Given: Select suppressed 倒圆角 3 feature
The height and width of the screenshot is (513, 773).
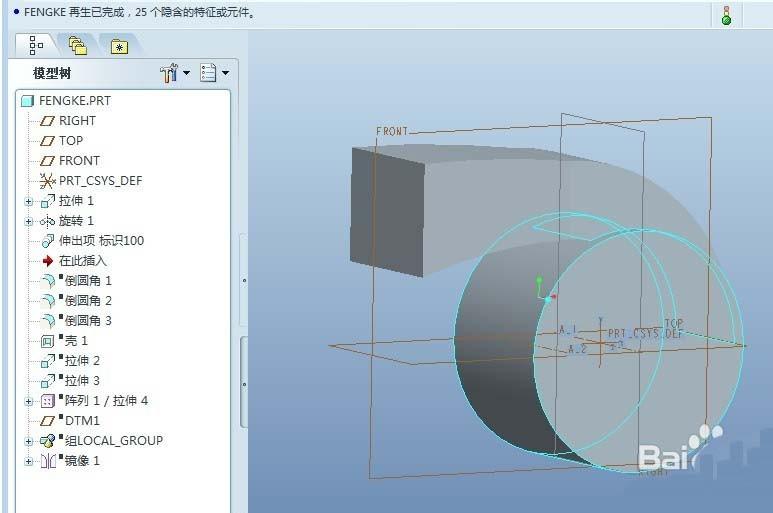Looking at the screenshot, I should [x=88, y=321].
